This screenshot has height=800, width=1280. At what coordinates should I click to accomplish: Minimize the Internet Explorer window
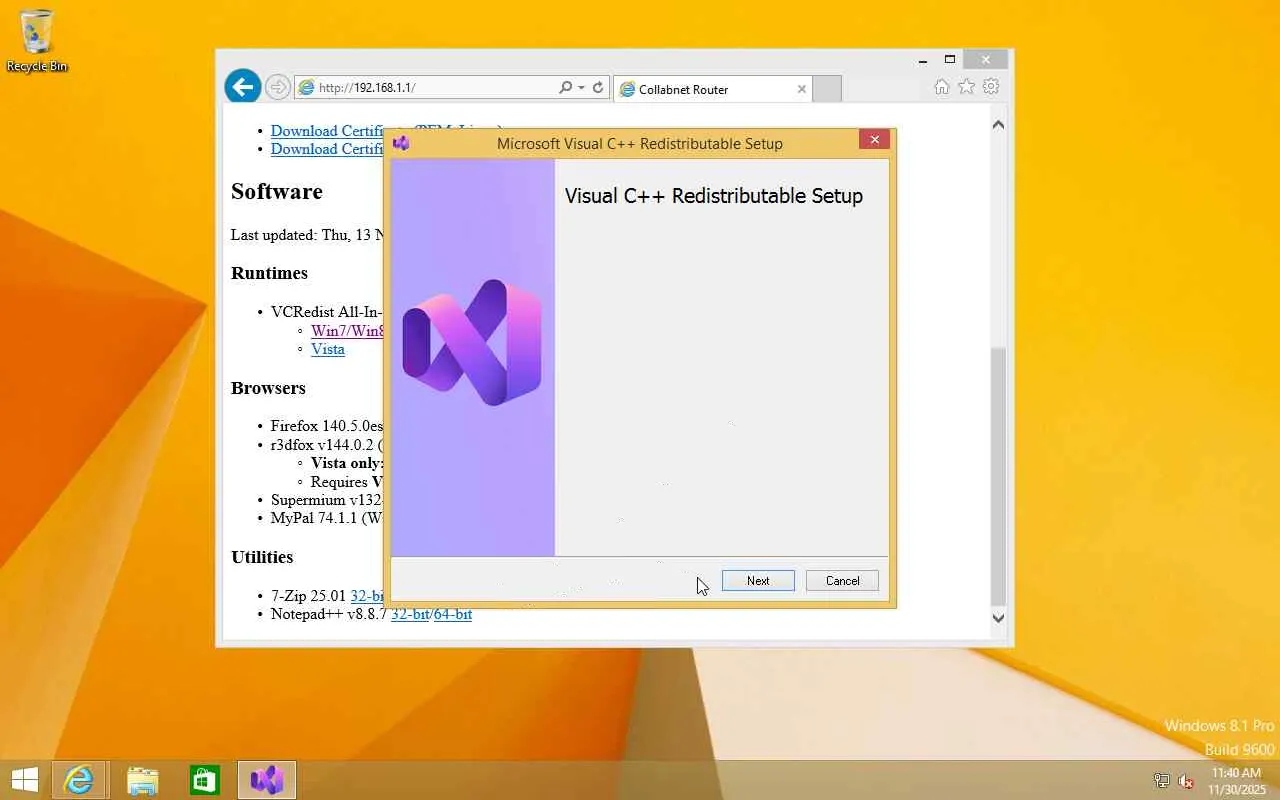pyautogui.click(x=922, y=60)
